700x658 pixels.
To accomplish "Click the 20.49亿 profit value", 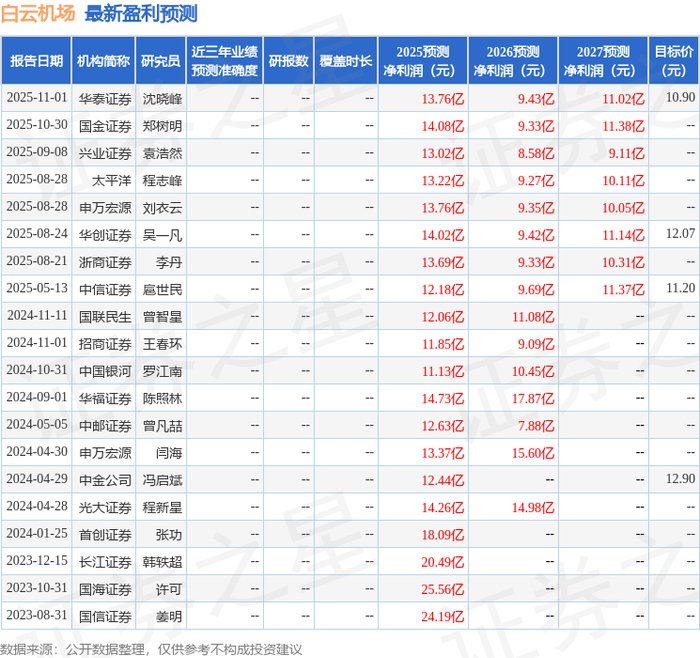I will coord(443,562).
